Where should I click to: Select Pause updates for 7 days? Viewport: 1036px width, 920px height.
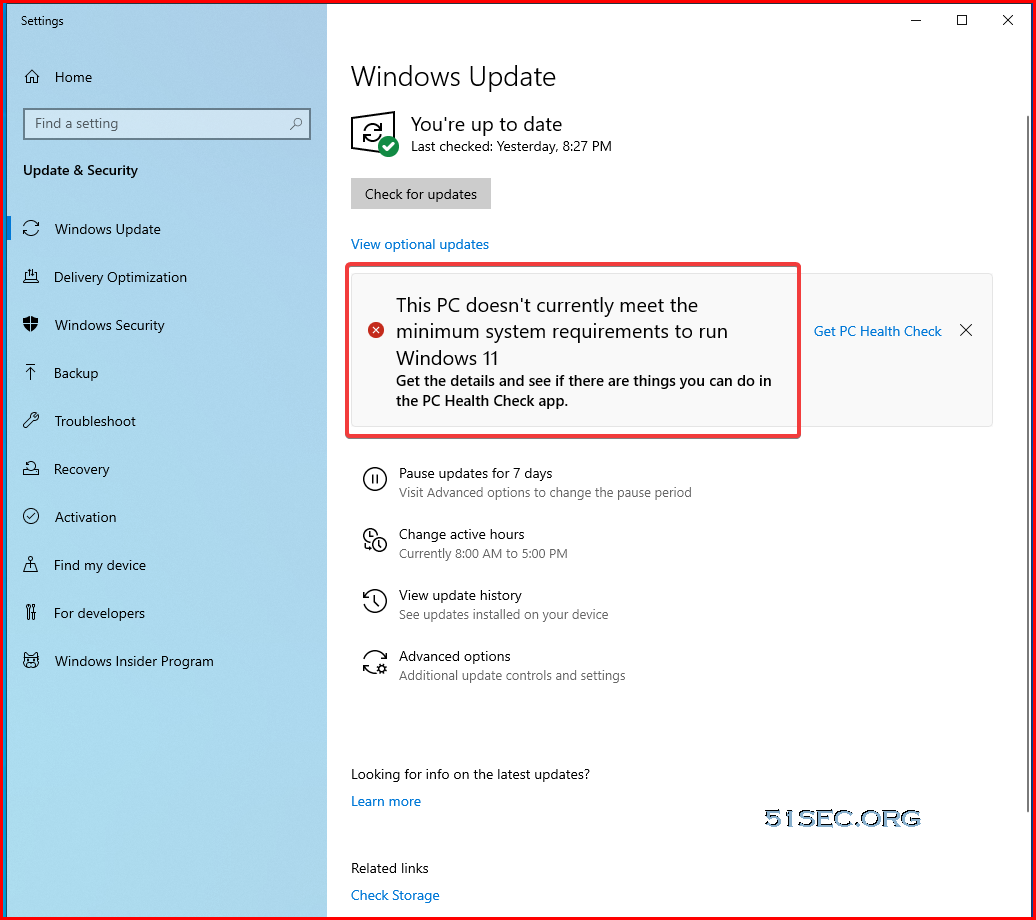coord(475,473)
